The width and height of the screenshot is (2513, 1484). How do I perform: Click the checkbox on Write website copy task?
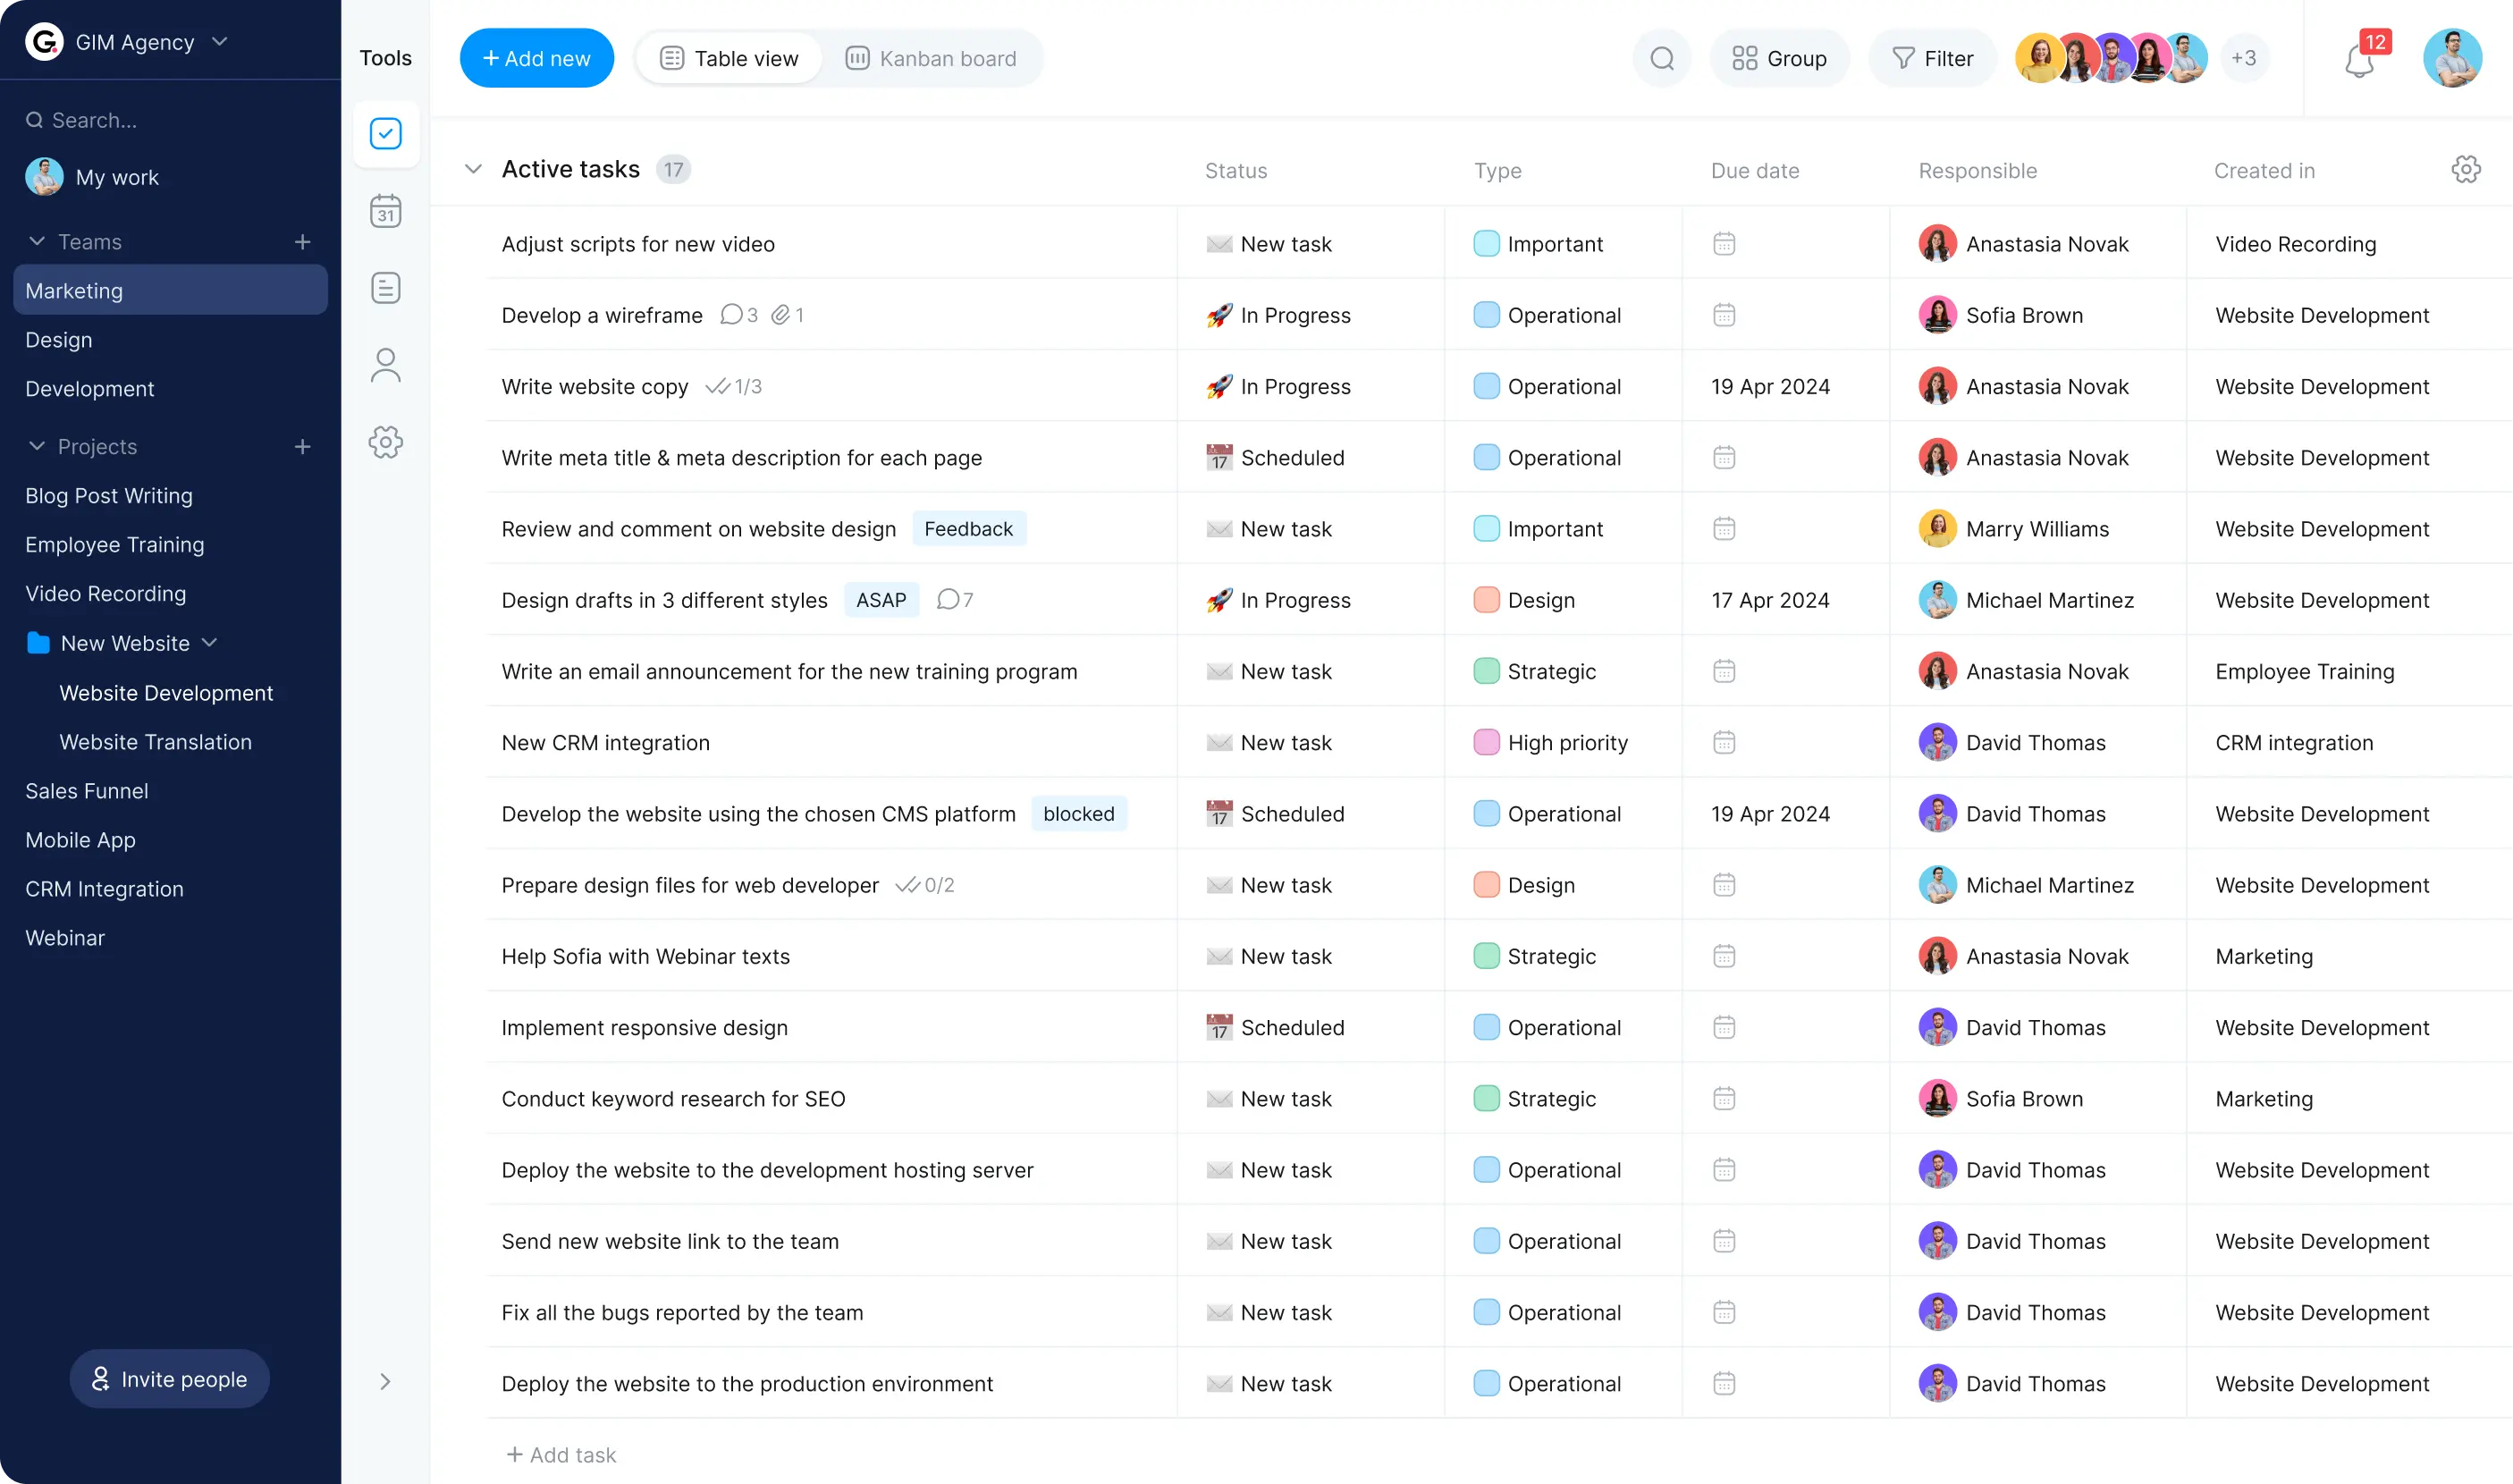tap(471, 385)
